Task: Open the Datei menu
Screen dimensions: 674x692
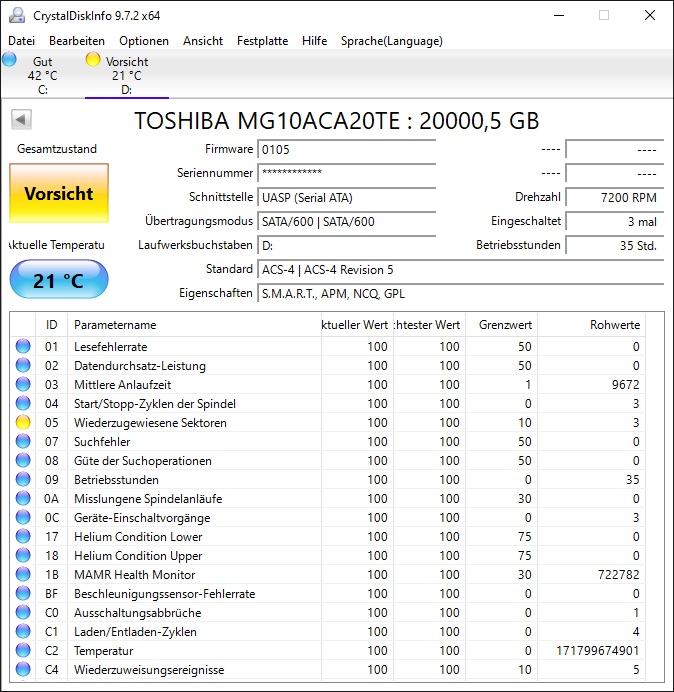Action: [x=21, y=41]
